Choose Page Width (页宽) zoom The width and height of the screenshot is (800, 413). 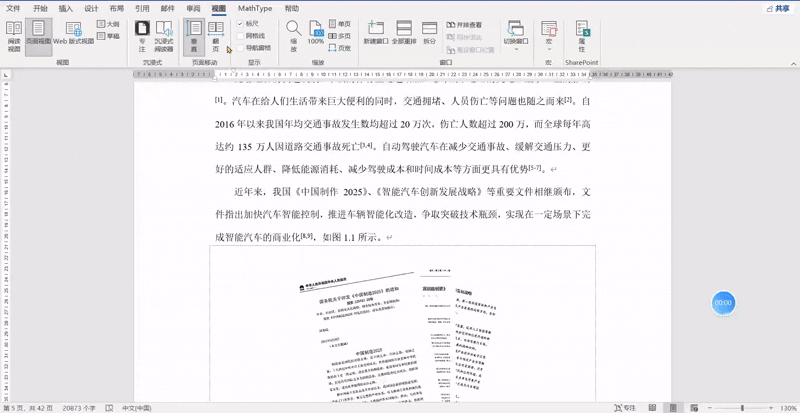pyautogui.click(x=340, y=47)
